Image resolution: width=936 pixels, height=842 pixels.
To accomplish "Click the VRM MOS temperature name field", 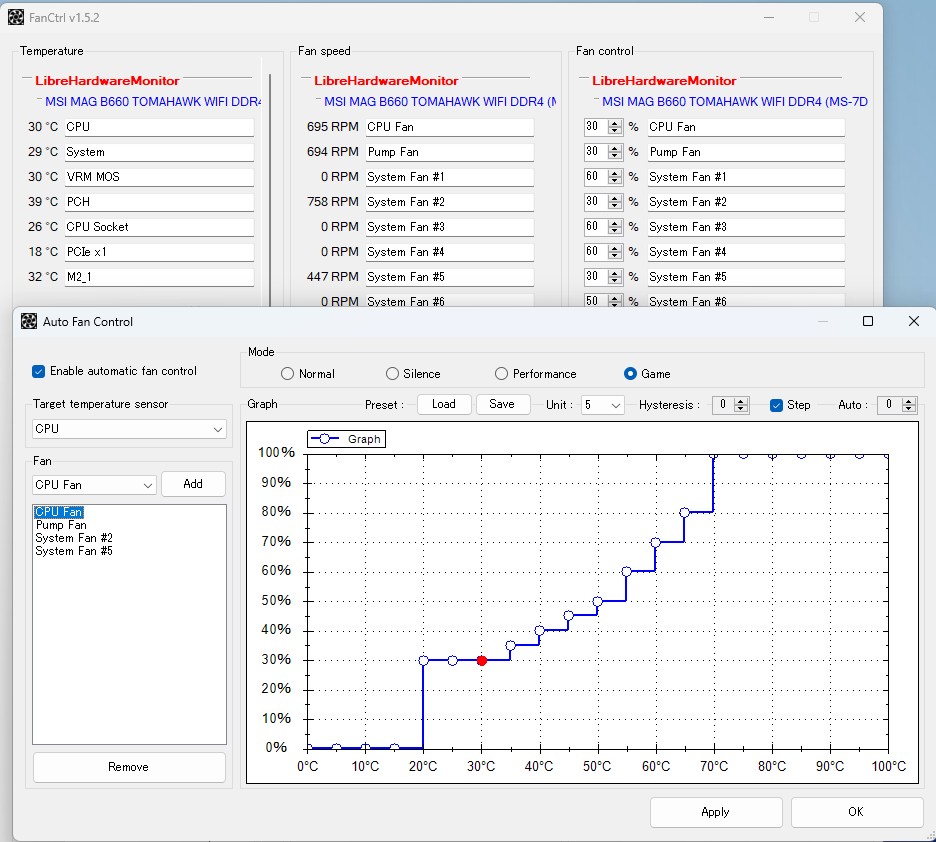I will click(159, 177).
